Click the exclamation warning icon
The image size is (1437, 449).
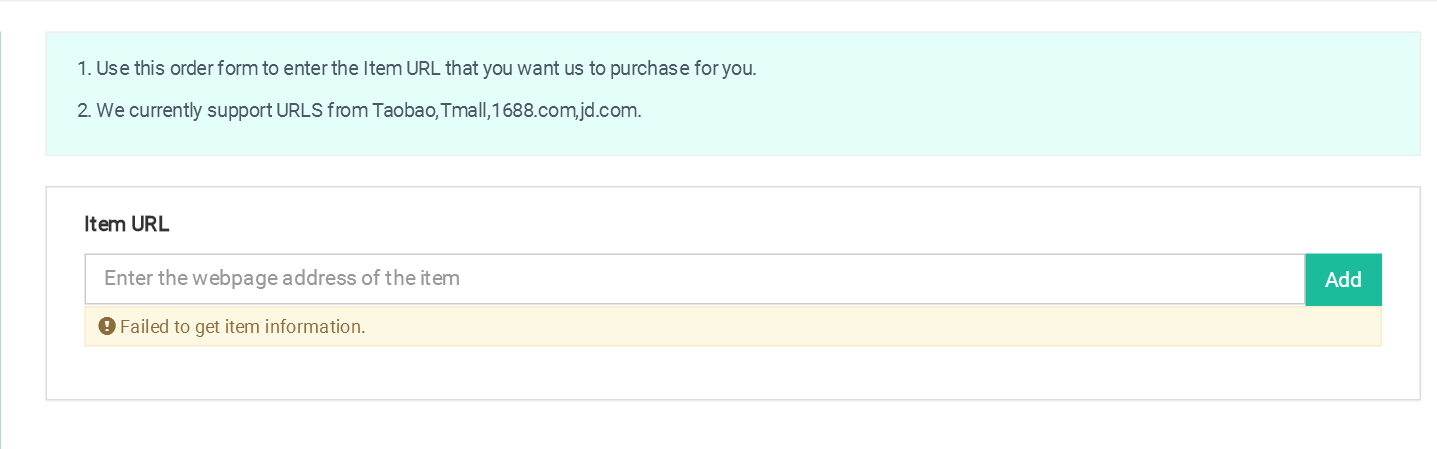click(107, 326)
